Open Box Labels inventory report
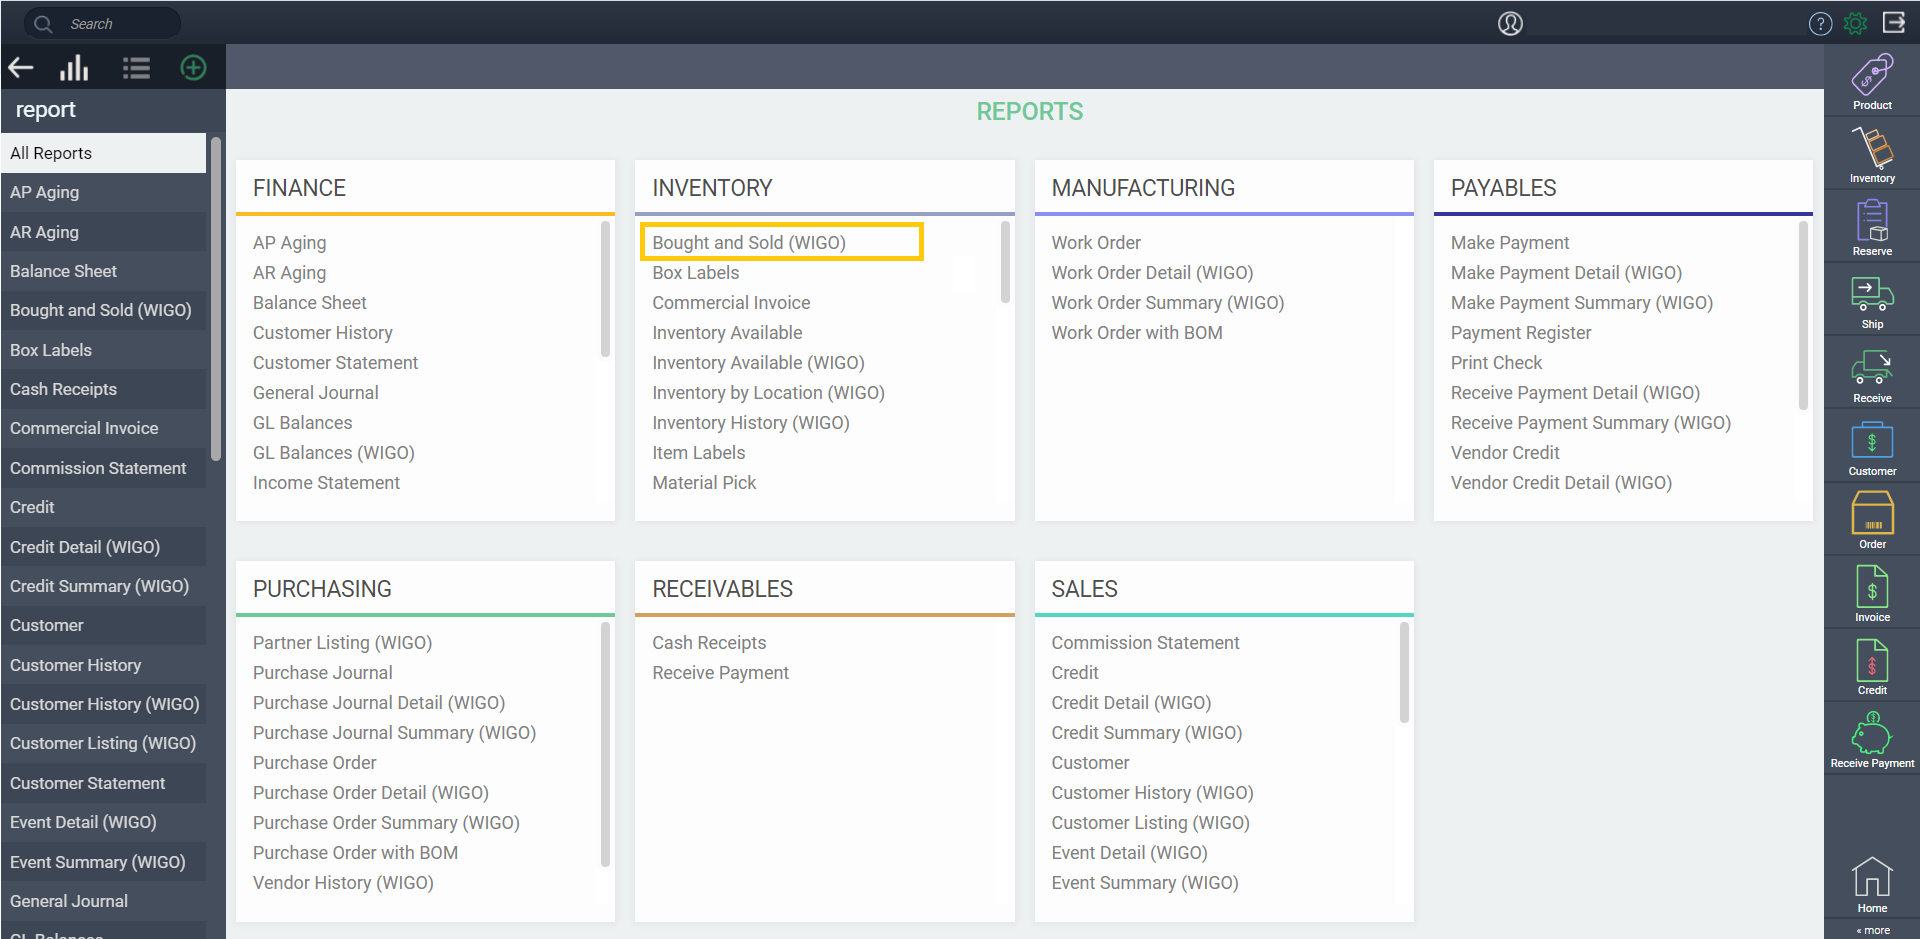This screenshot has width=1920, height=939. [696, 273]
